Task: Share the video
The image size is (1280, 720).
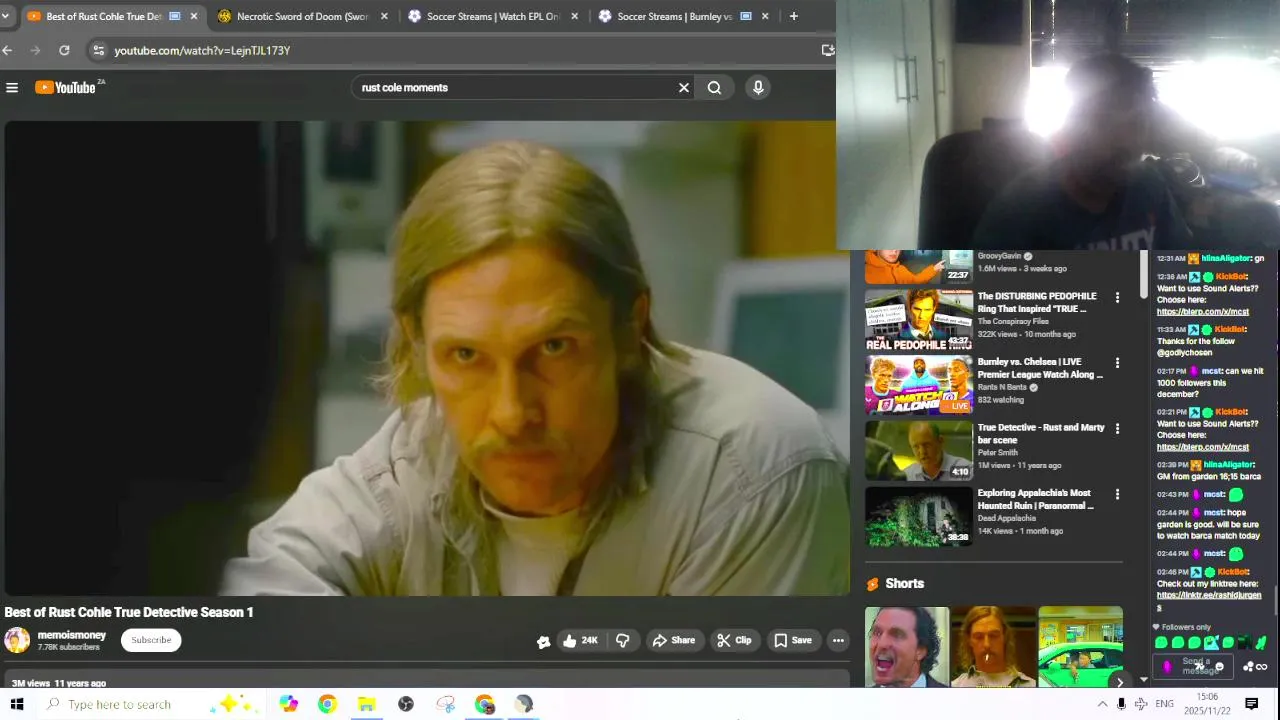Action: pyautogui.click(x=673, y=640)
